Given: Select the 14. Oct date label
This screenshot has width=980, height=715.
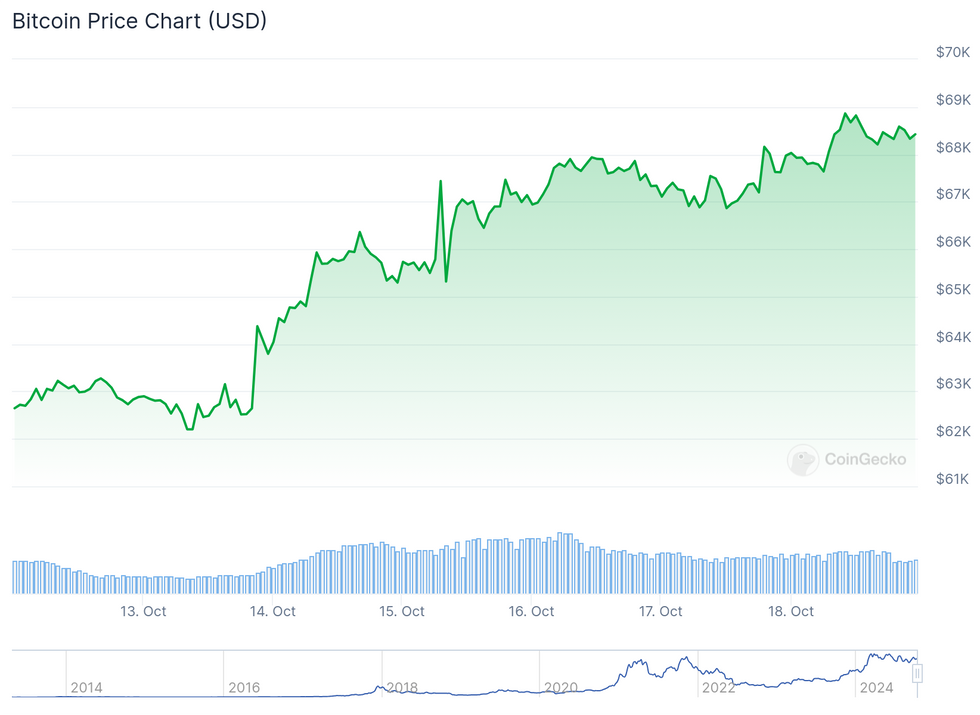Looking at the screenshot, I should click(273, 611).
